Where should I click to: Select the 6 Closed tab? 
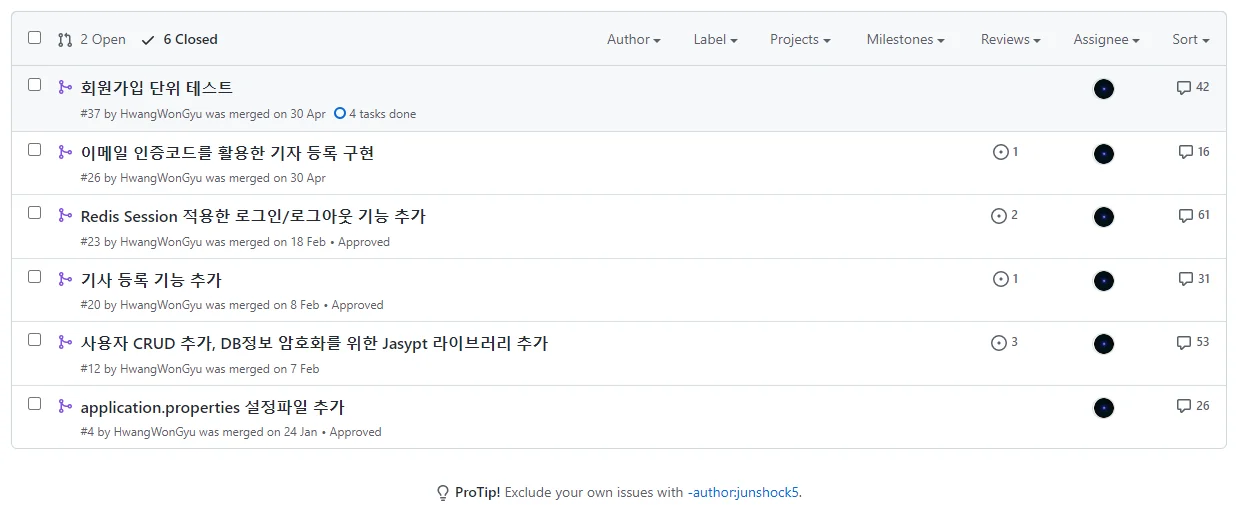180,40
